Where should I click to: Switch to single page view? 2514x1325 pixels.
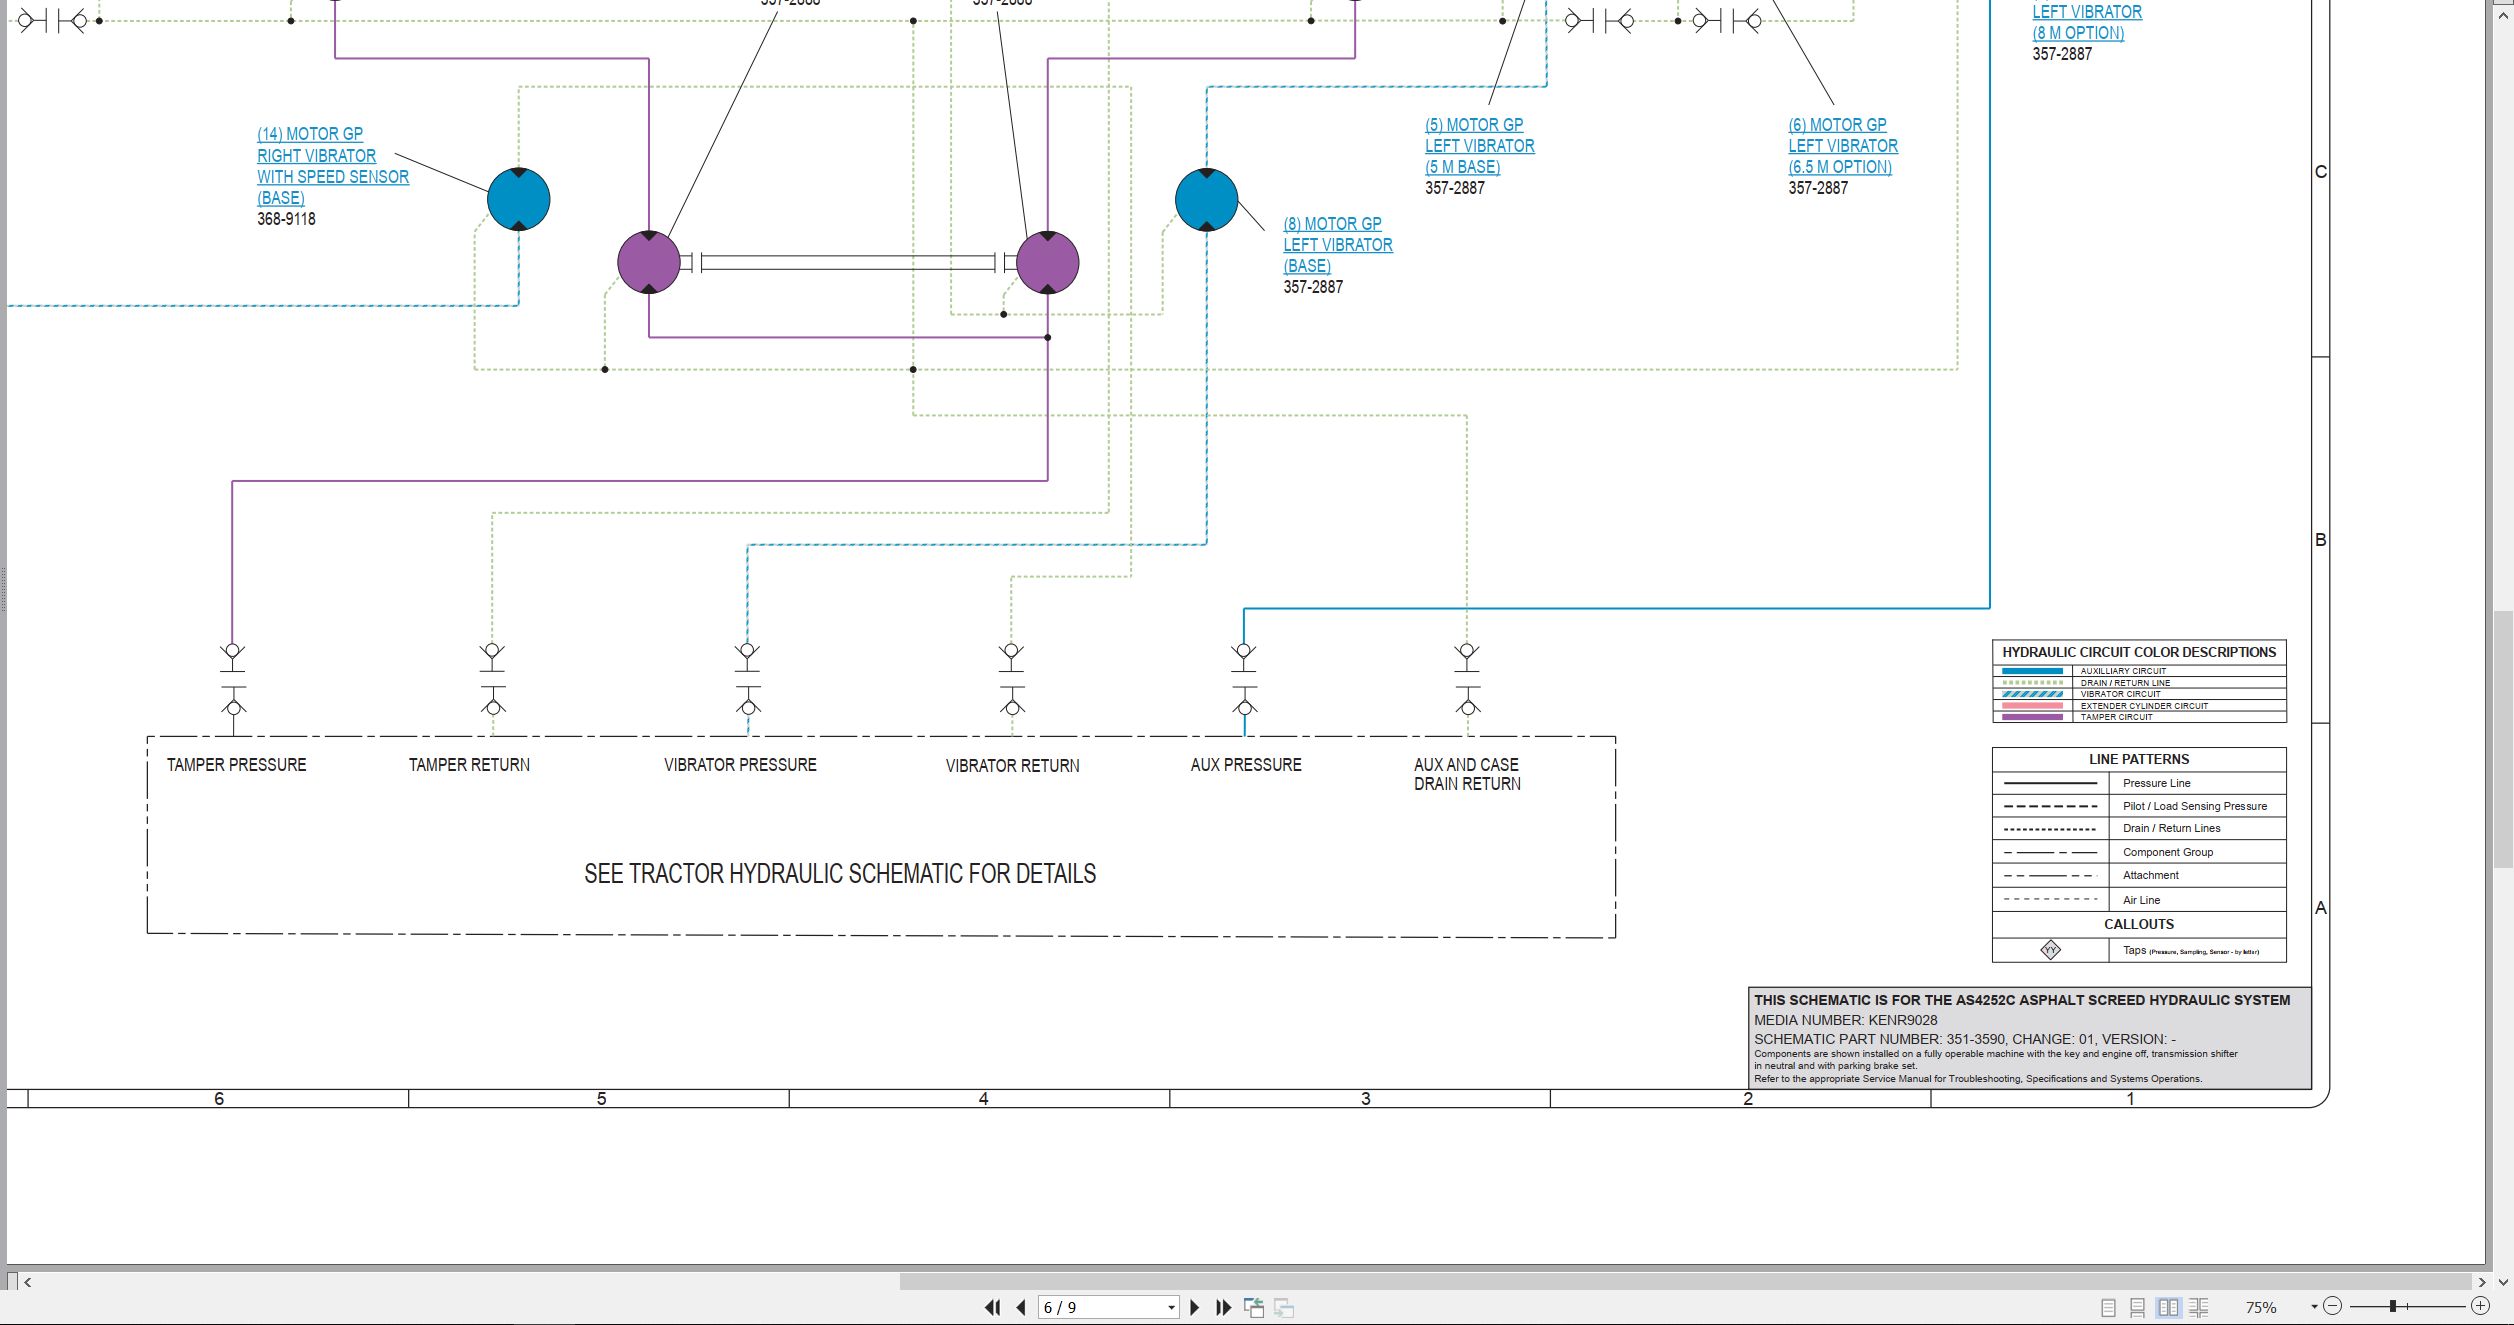tap(2108, 1307)
